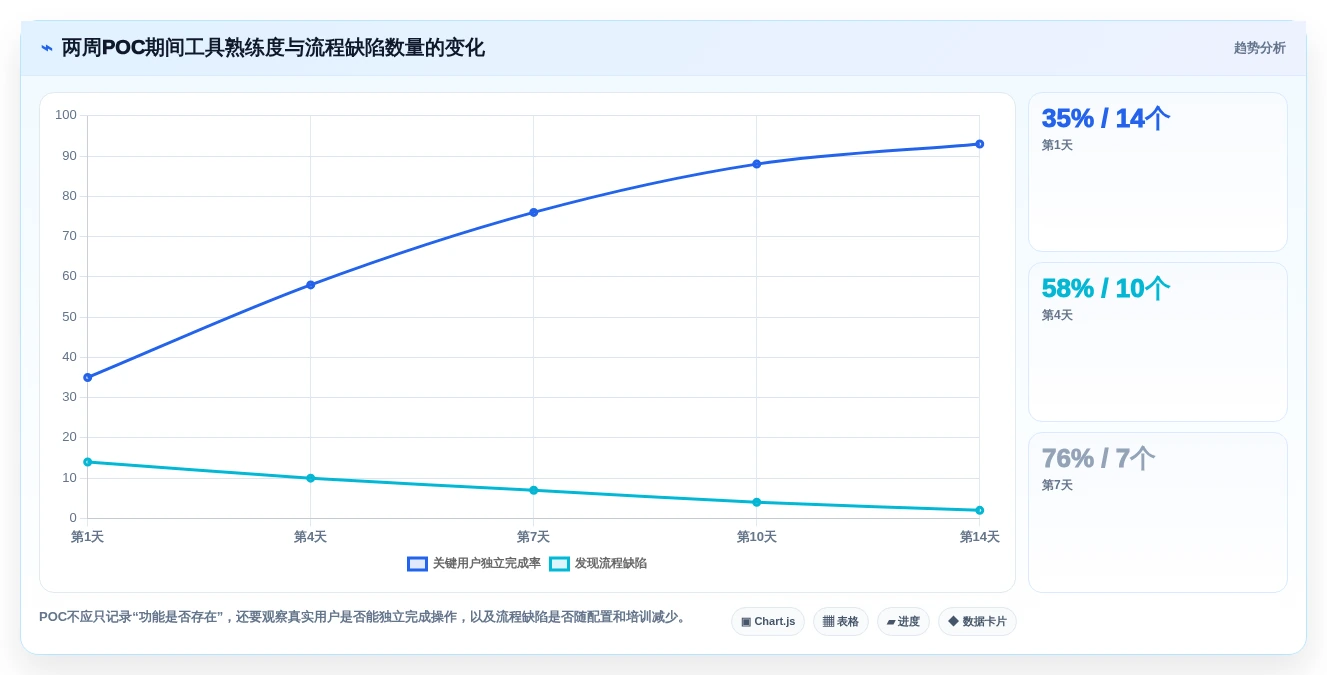Click the y-axis value 50
Viewport: 1327px width, 675px height.
(x=69, y=317)
